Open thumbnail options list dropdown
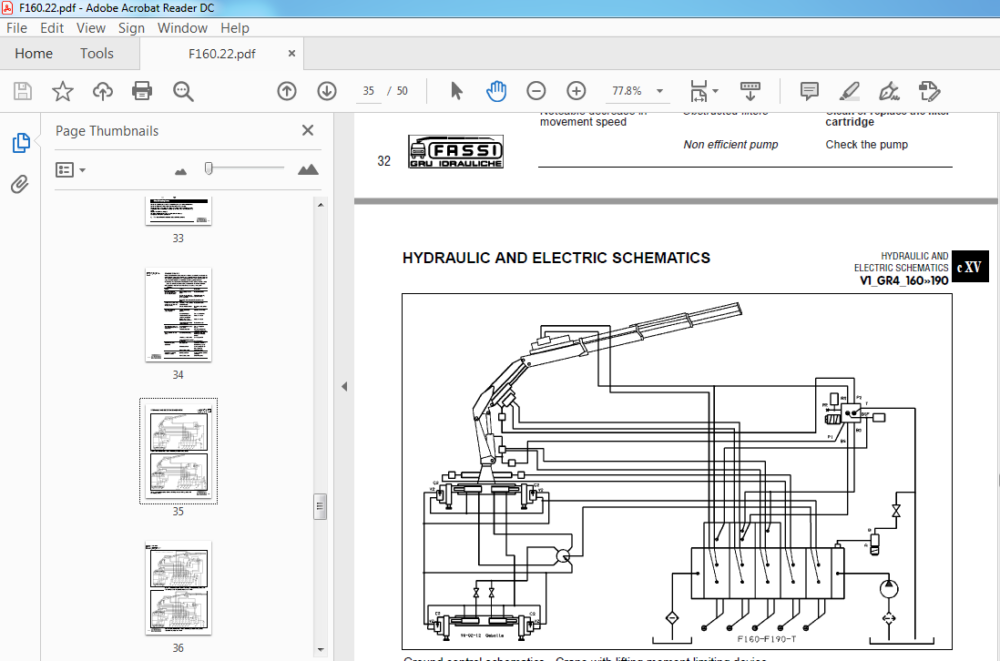Screen dimensions: 1000x661 [70, 170]
